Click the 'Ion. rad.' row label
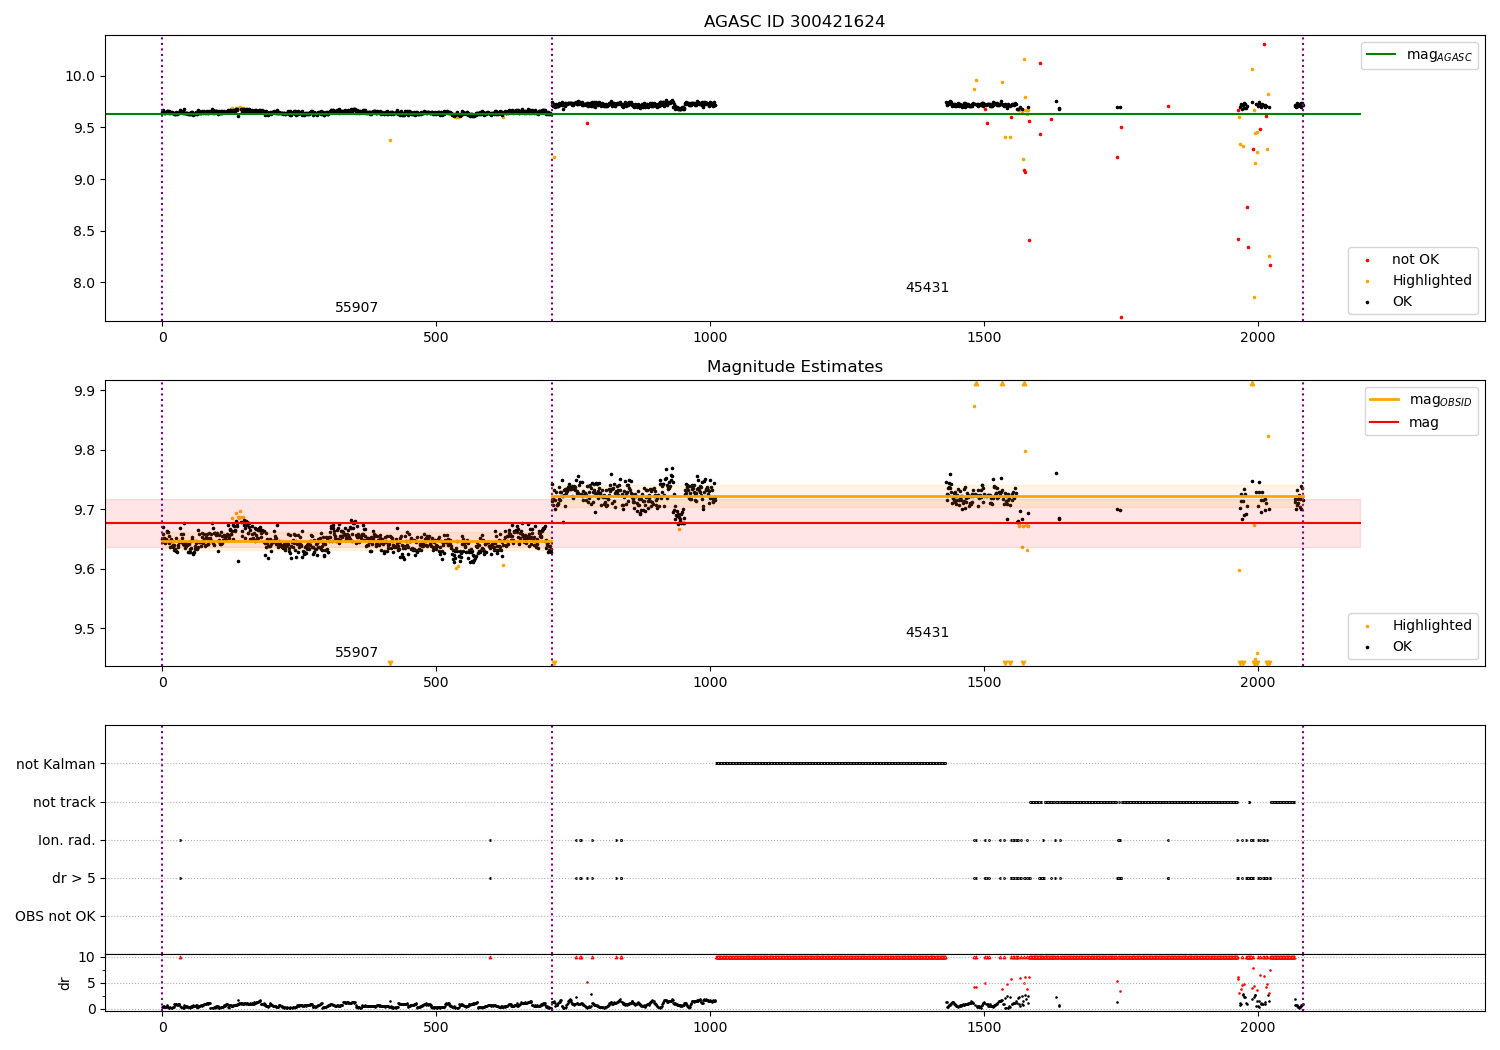Screen dimensions: 1500x1050 coord(67,840)
